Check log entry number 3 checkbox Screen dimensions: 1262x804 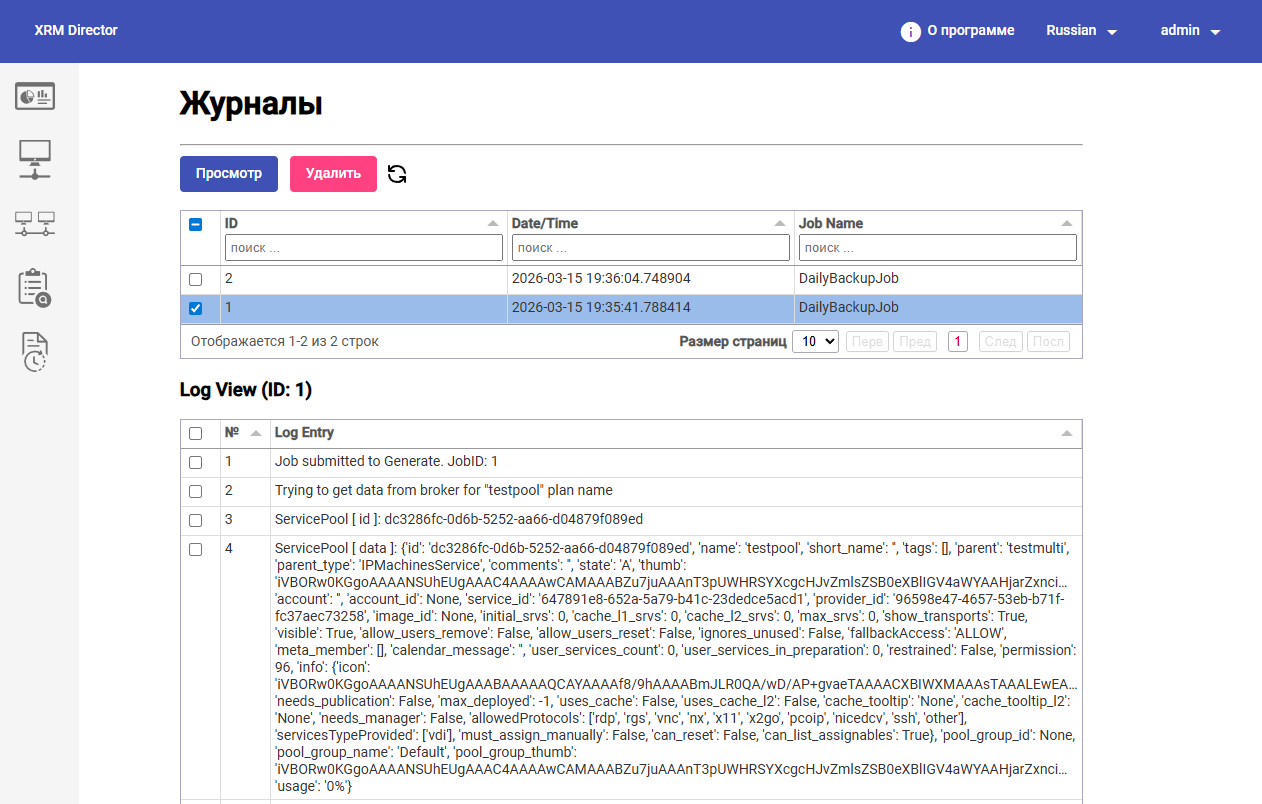point(196,520)
